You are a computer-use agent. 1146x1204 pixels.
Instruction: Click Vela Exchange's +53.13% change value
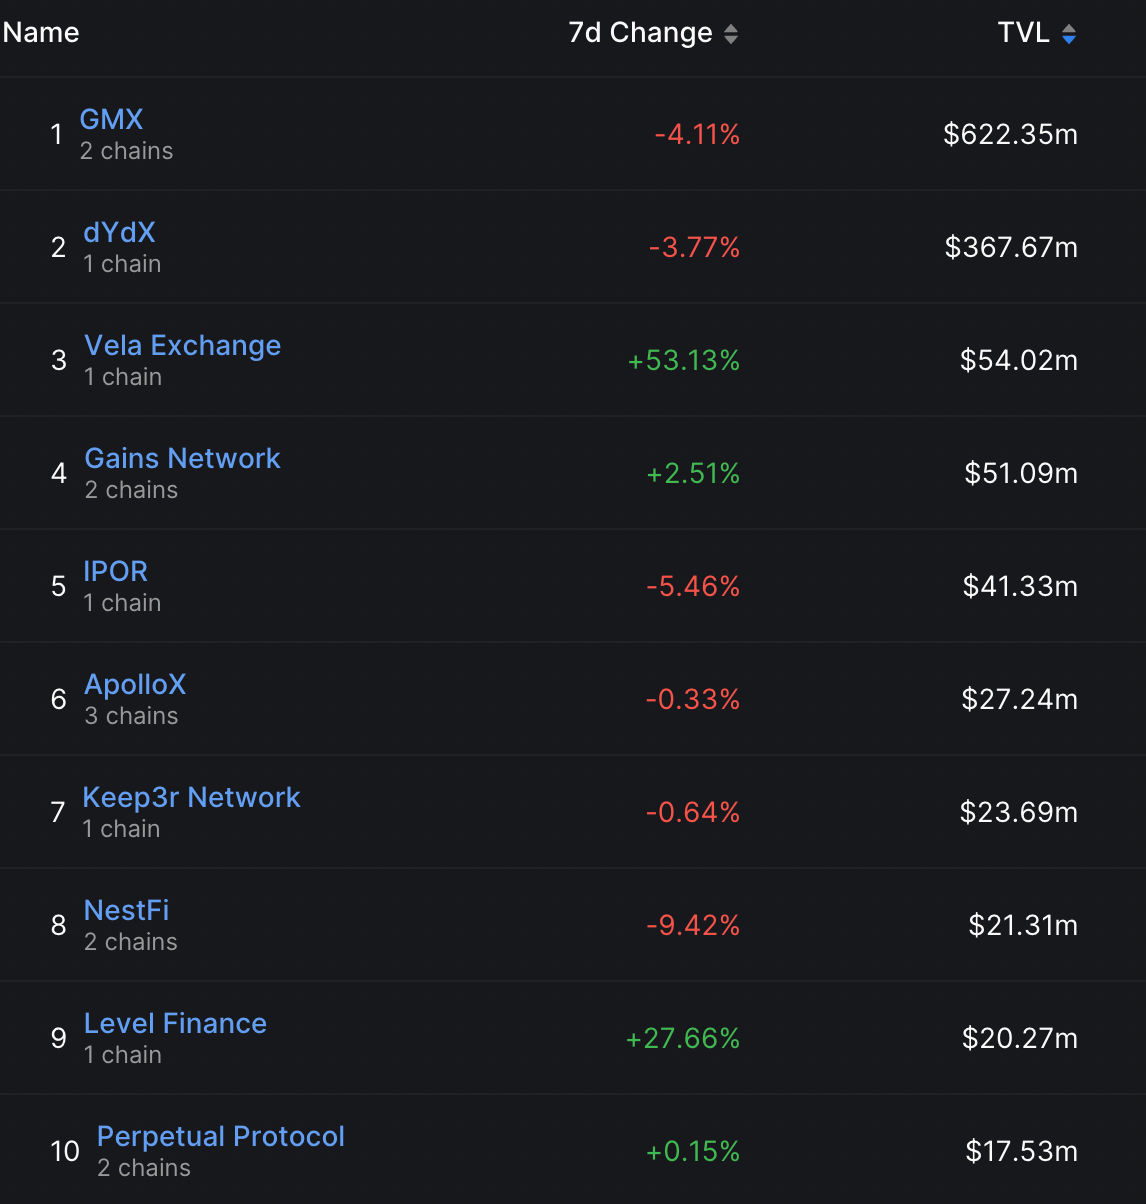pos(683,360)
